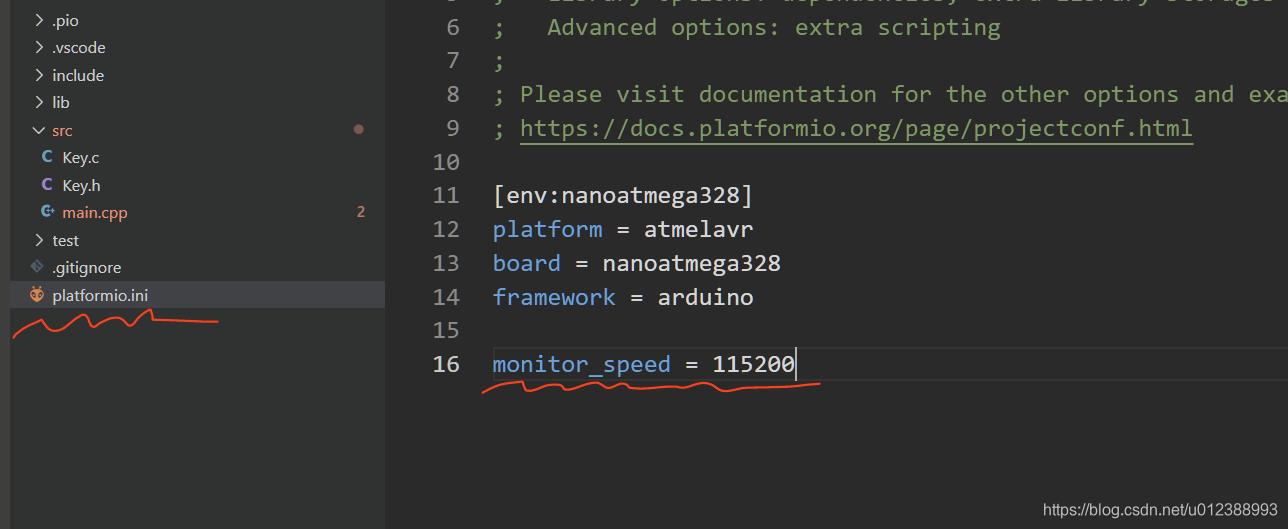Image resolution: width=1288 pixels, height=529 pixels.
Task: Expand the include folder chevron
Action: [x=39, y=75]
